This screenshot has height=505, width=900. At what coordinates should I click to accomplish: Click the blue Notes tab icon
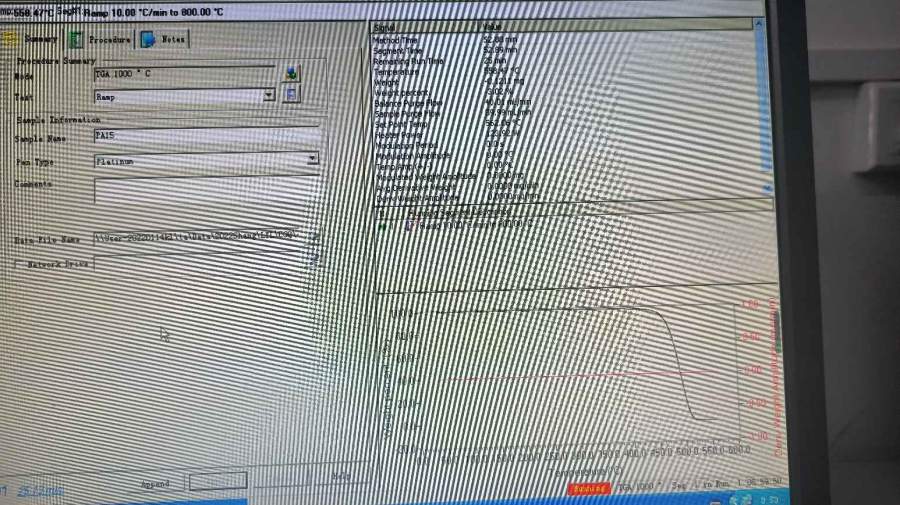click(148, 39)
